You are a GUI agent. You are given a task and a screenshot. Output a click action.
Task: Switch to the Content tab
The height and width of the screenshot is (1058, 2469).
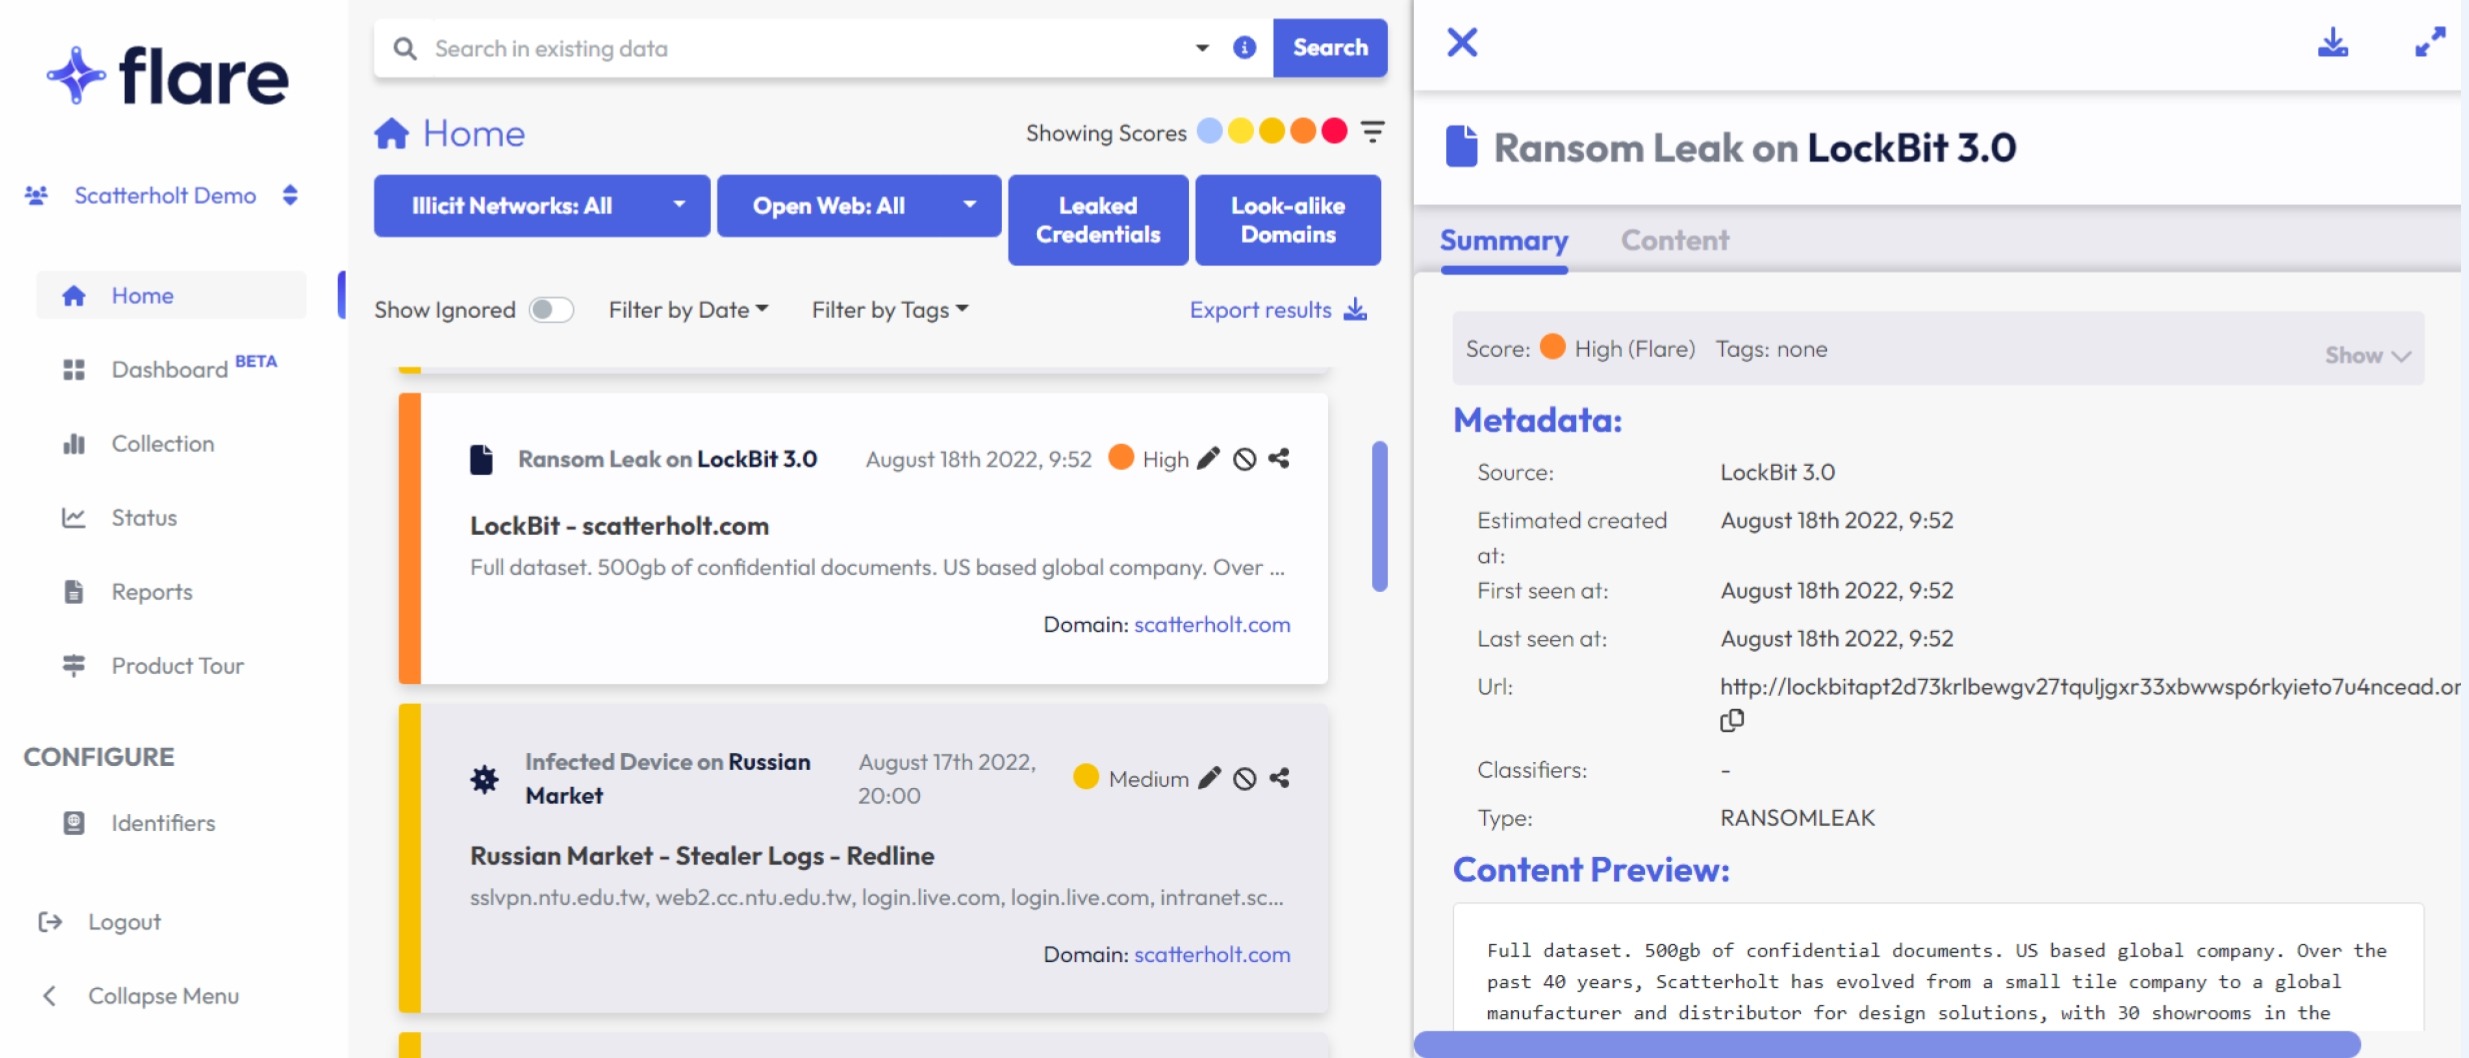pos(1675,241)
